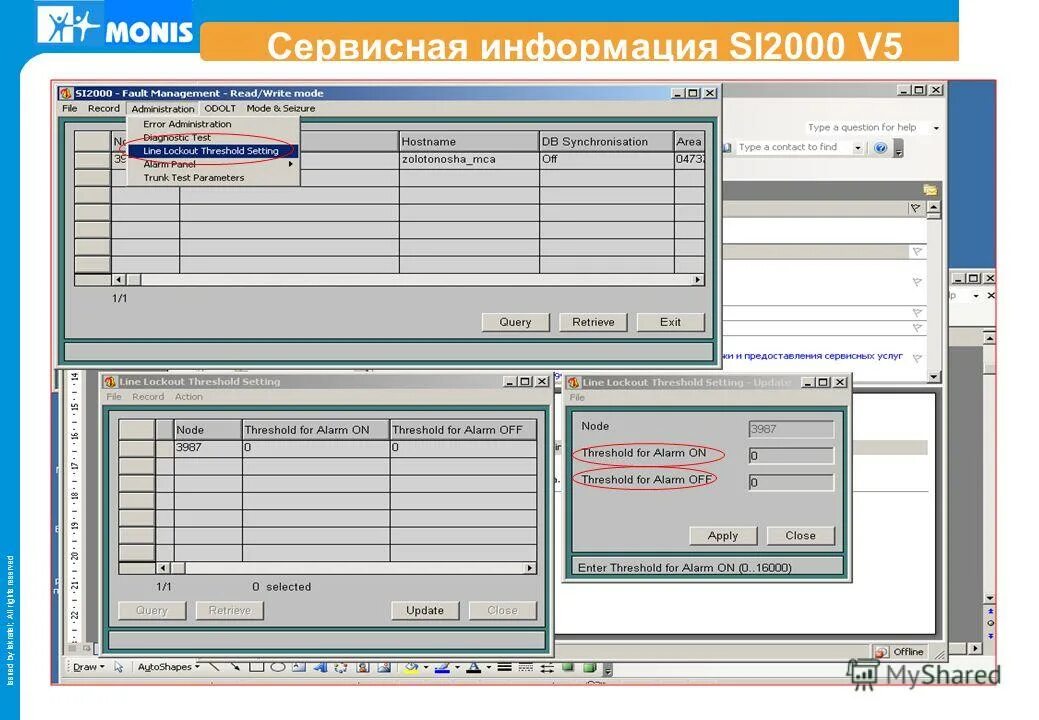Click Close button in Update dialog
Image resolution: width=1039 pixels, height=720 pixels.
(800, 536)
